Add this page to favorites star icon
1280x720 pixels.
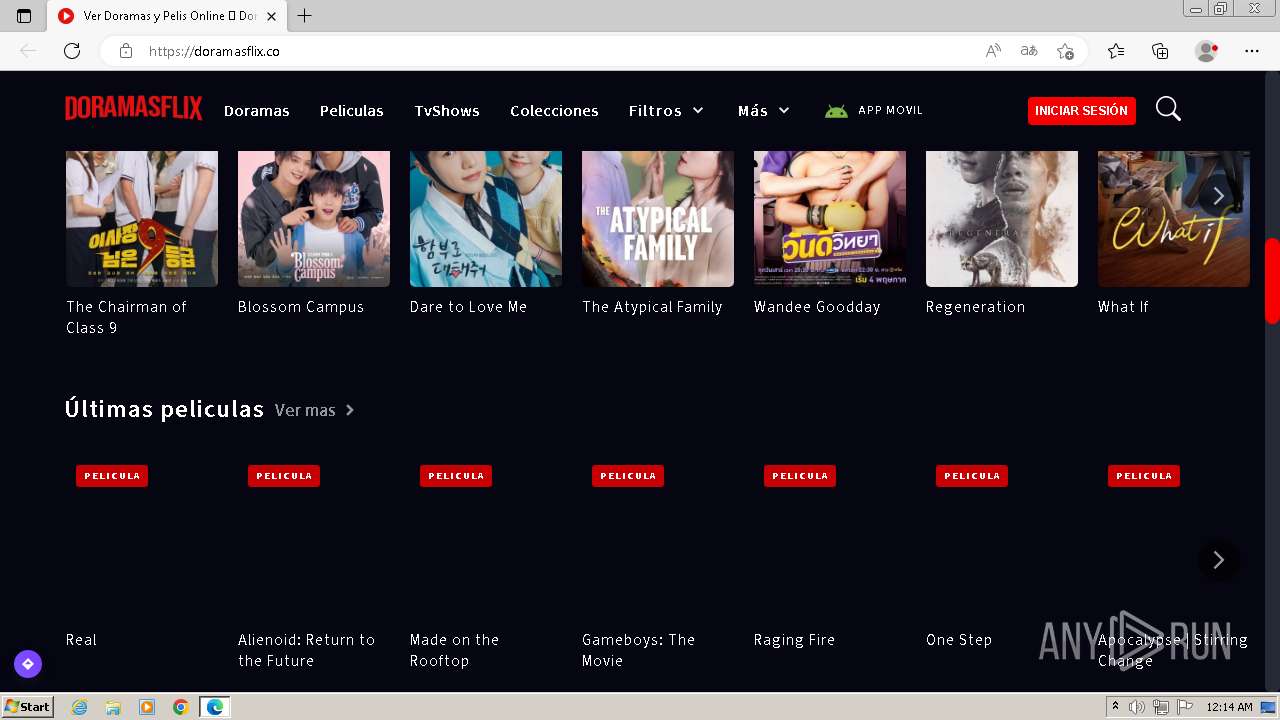coord(1065,51)
